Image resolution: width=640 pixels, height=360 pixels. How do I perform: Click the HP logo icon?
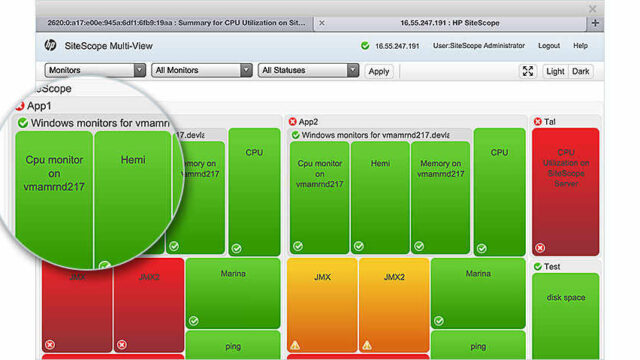50,45
